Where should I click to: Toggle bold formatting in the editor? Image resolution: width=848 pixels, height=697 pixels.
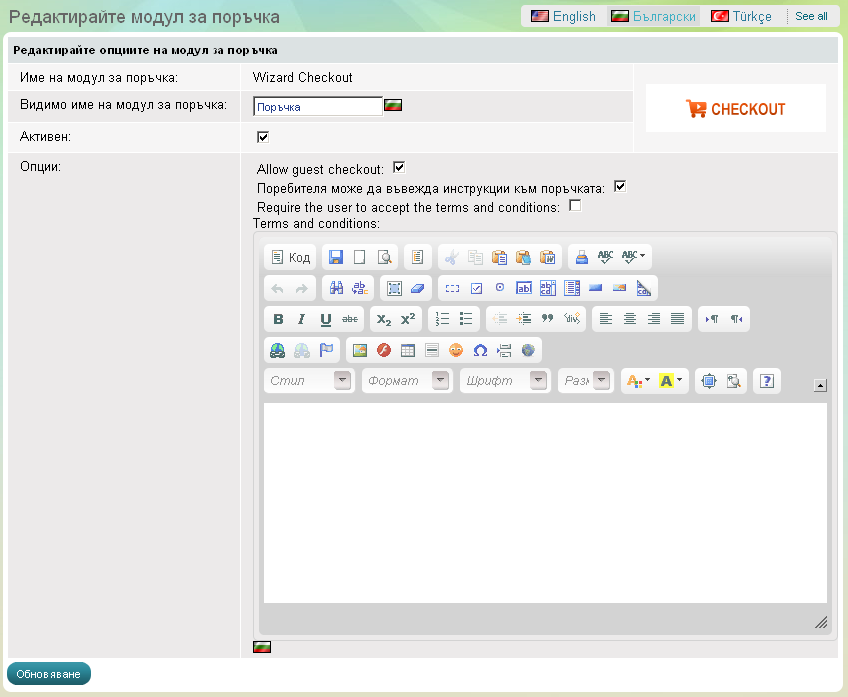279,319
